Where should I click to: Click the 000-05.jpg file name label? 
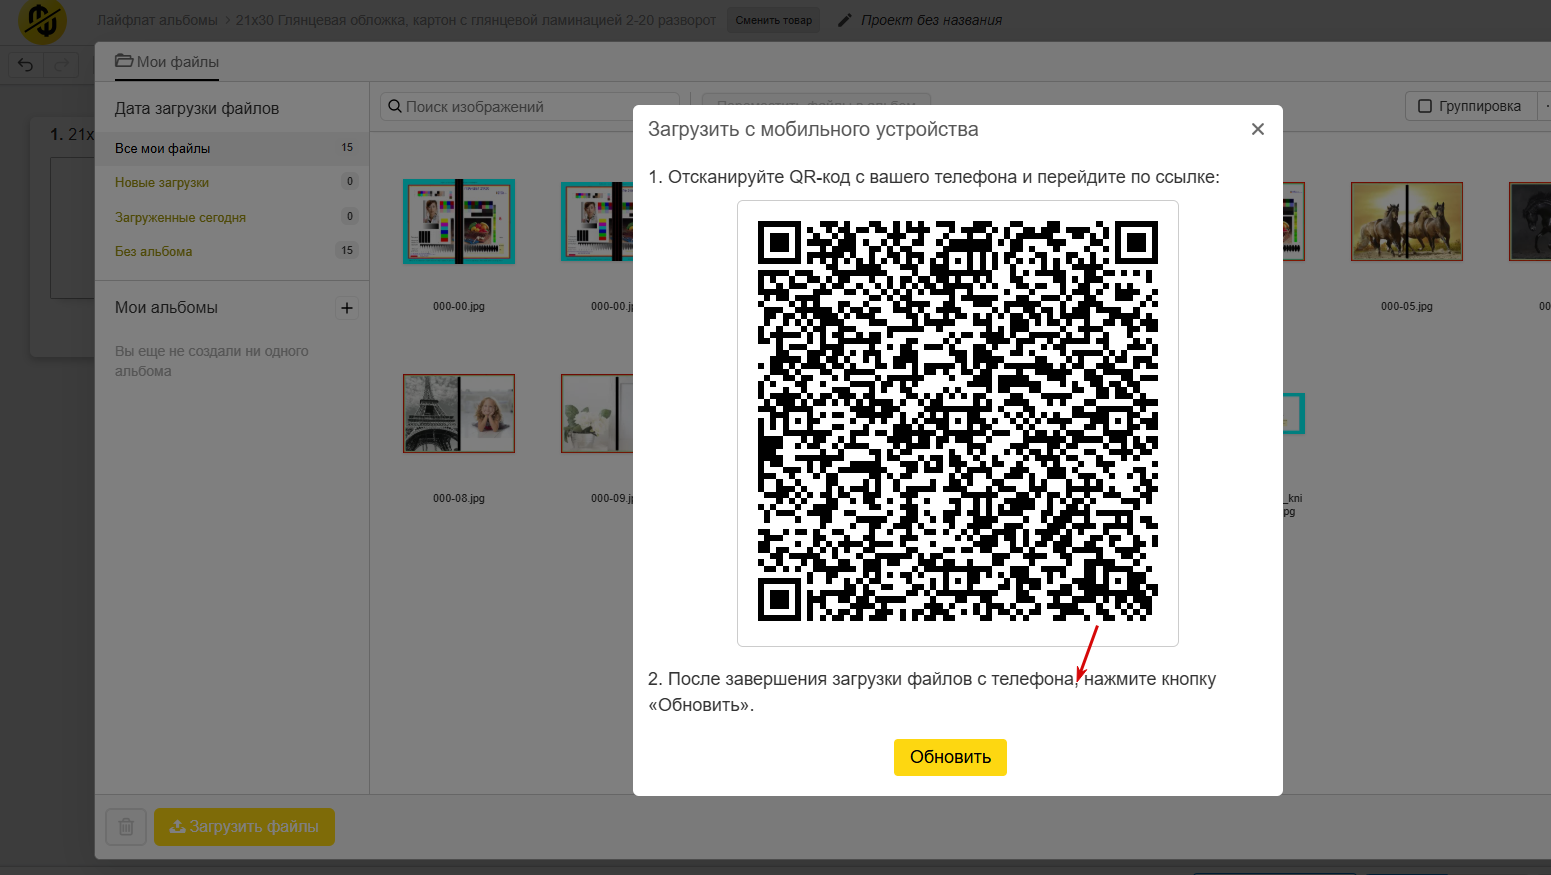[1407, 306]
